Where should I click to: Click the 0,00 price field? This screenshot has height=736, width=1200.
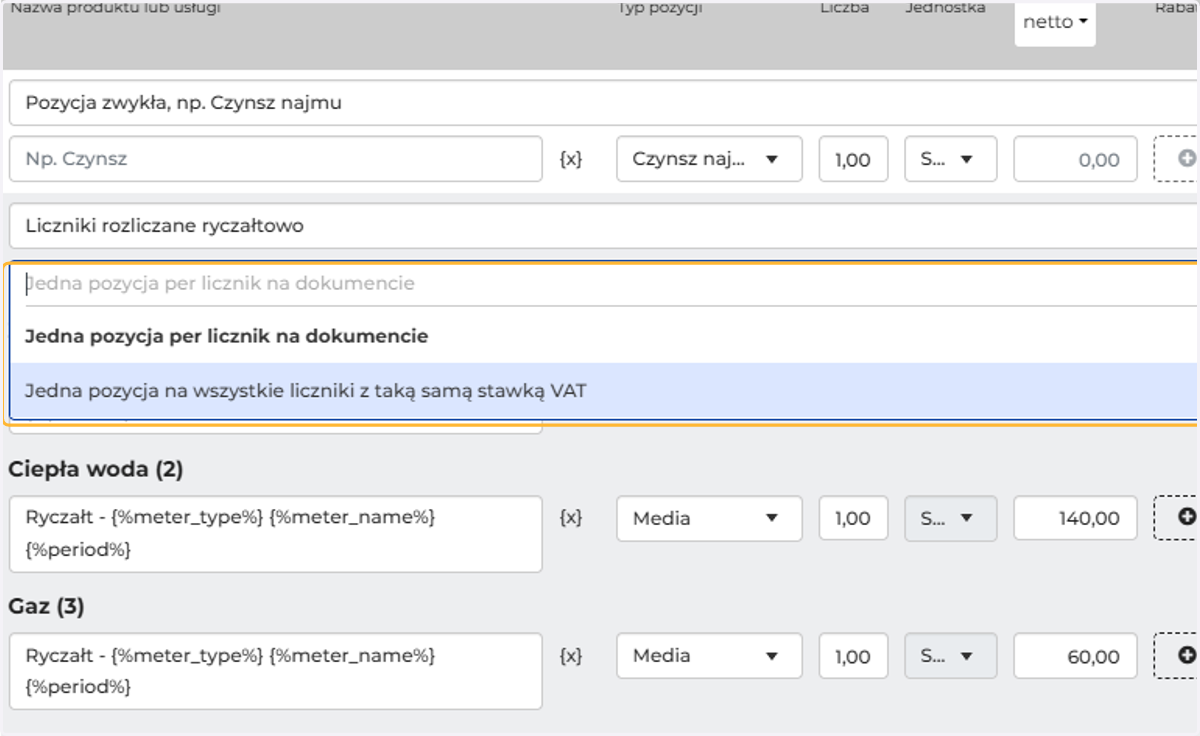click(x=1075, y=159)
